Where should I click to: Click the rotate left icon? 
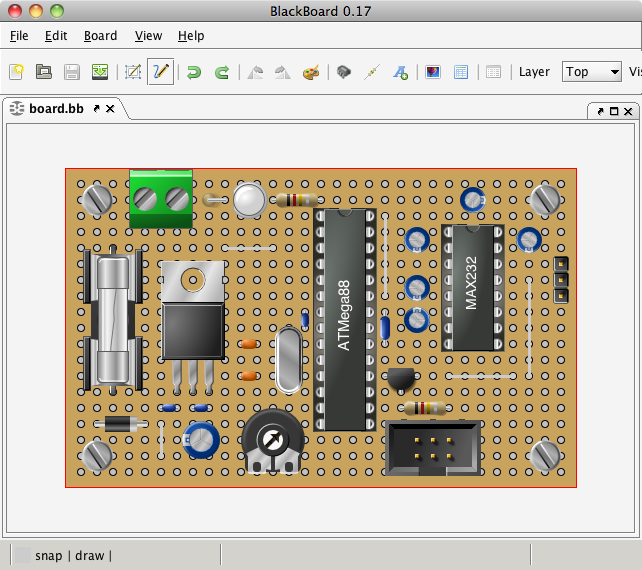(255, 72)
